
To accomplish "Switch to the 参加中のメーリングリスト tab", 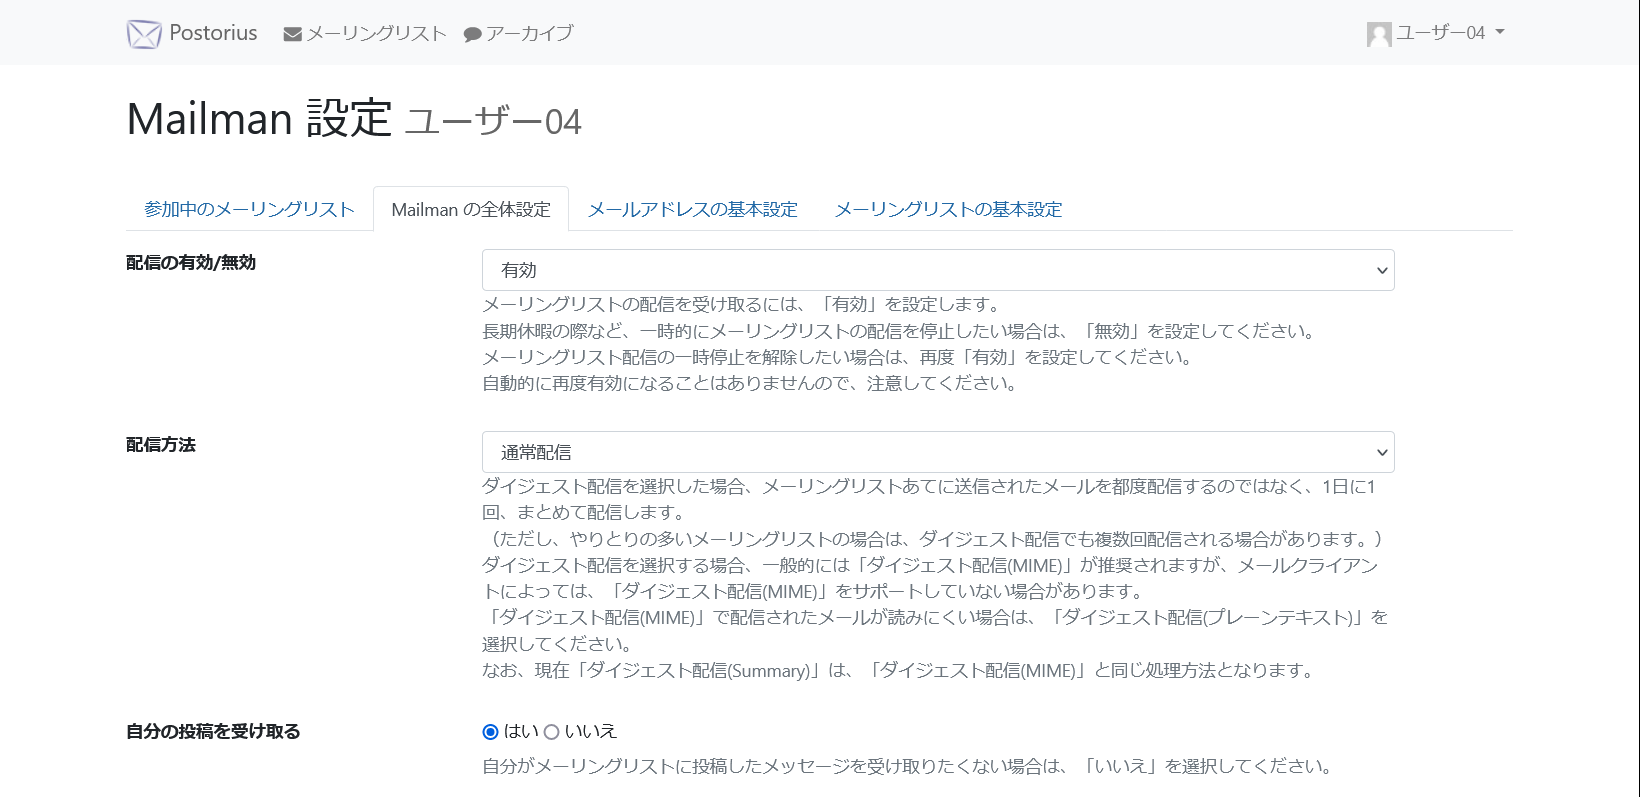I will click(249, 209).
